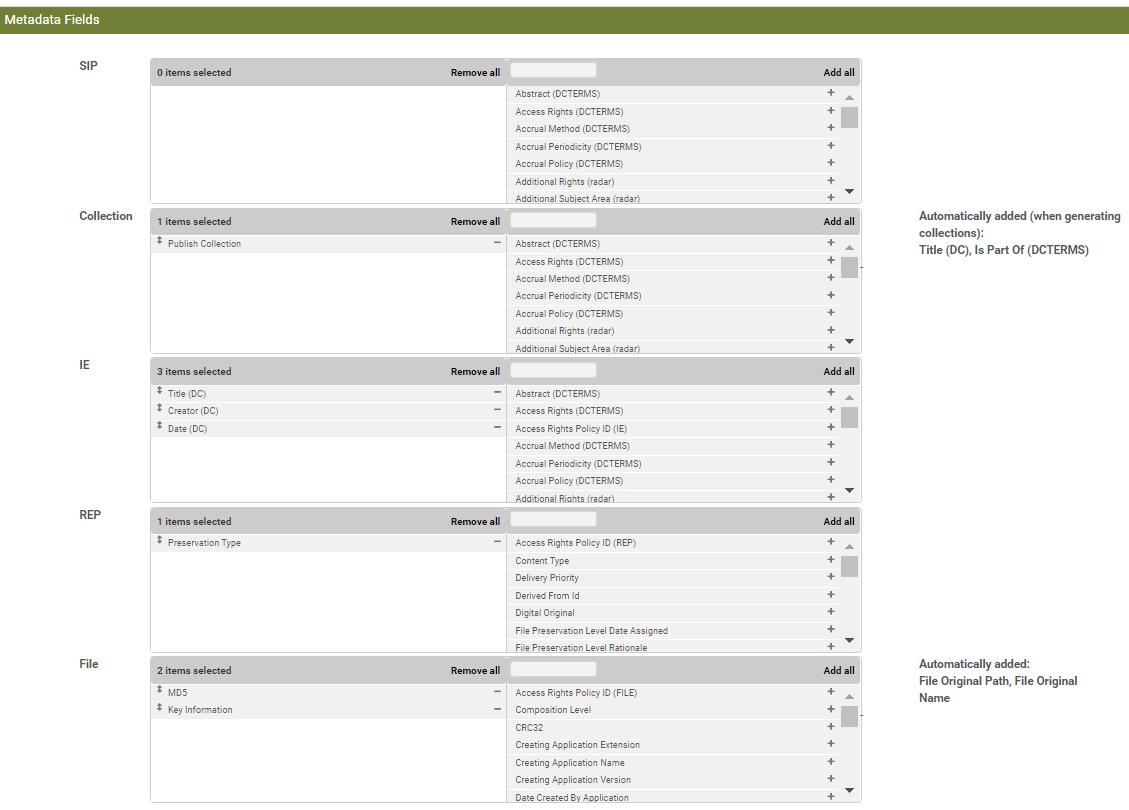The width and height of the screenshot is (1129, 810).
Task: Click Remove all in the IE section
Action: tap(475, 371)
